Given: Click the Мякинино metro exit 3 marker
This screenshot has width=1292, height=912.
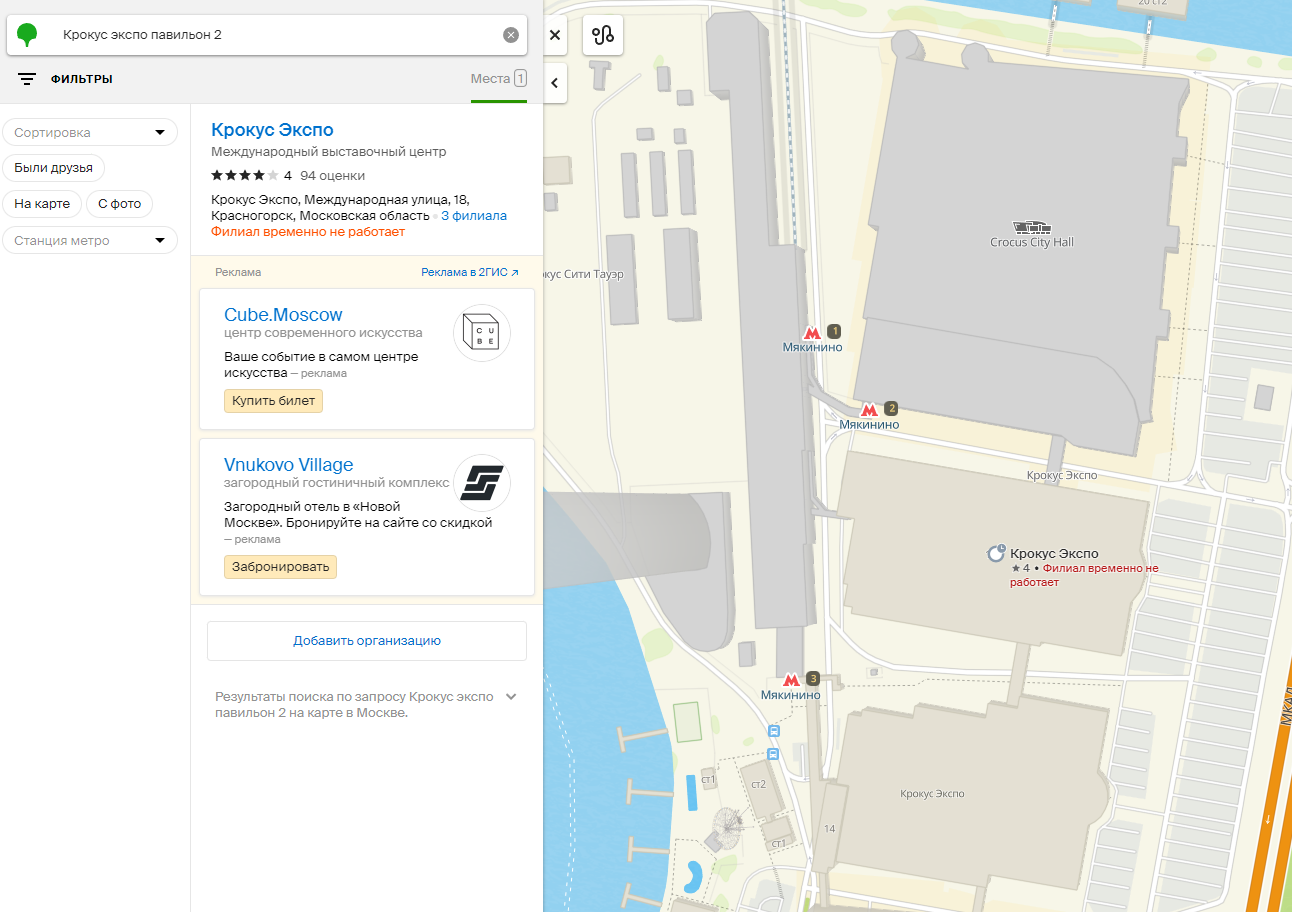Looking at the screenshot, I should click(x=791, y=679).
